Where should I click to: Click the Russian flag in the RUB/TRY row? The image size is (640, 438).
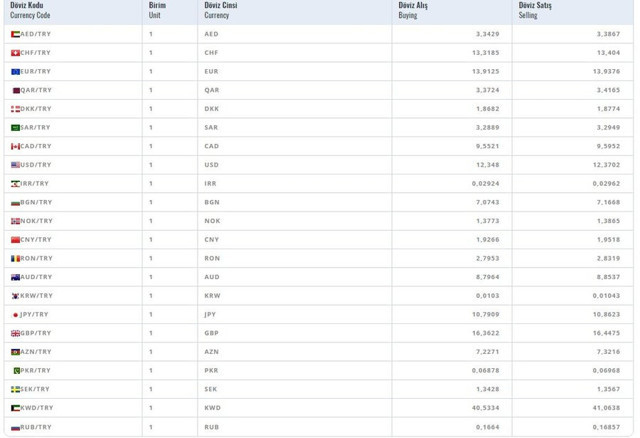point(15,427)
